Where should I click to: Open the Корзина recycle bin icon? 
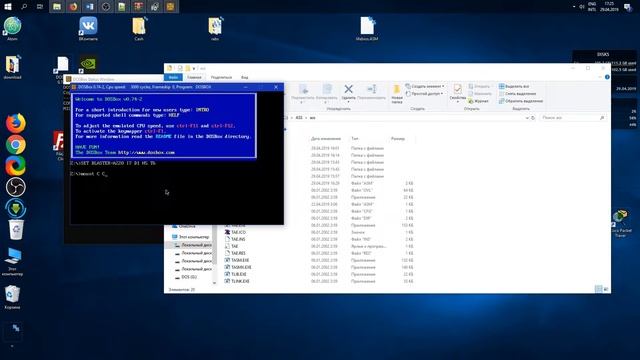(x=12, y=297)
